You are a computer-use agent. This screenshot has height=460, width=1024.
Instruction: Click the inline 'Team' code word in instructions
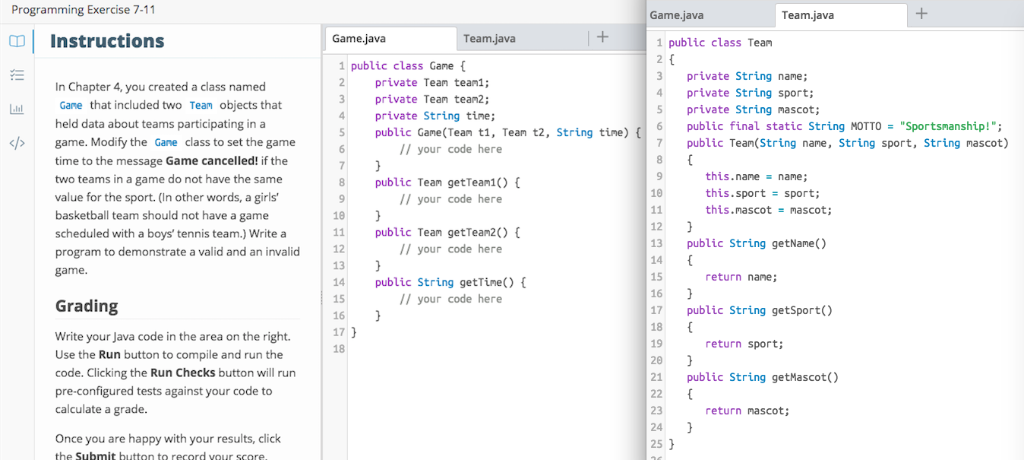200,105
